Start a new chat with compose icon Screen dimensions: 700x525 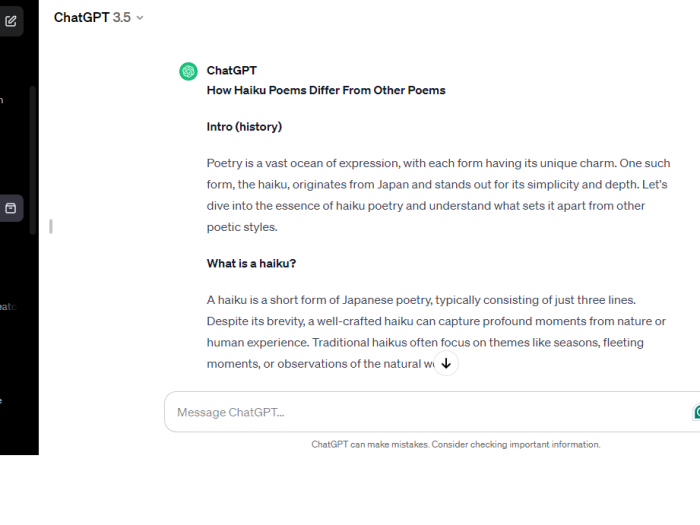[x=11, y=20]
